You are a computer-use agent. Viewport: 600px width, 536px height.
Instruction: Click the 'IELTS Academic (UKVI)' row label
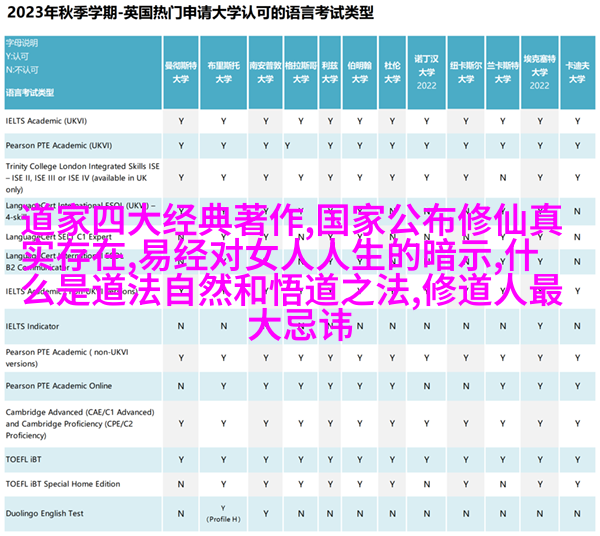coord(46,121)
